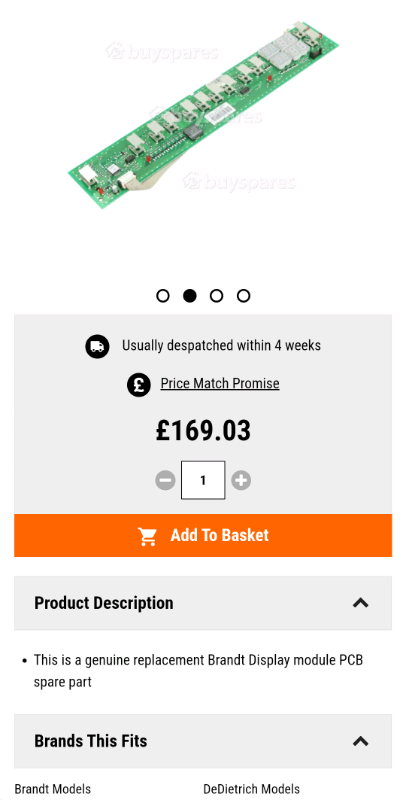Viewport: 406px width, 800px height.
Task: Collapse the Brands This Fits chevron
Action: click(x=361, y=740)
